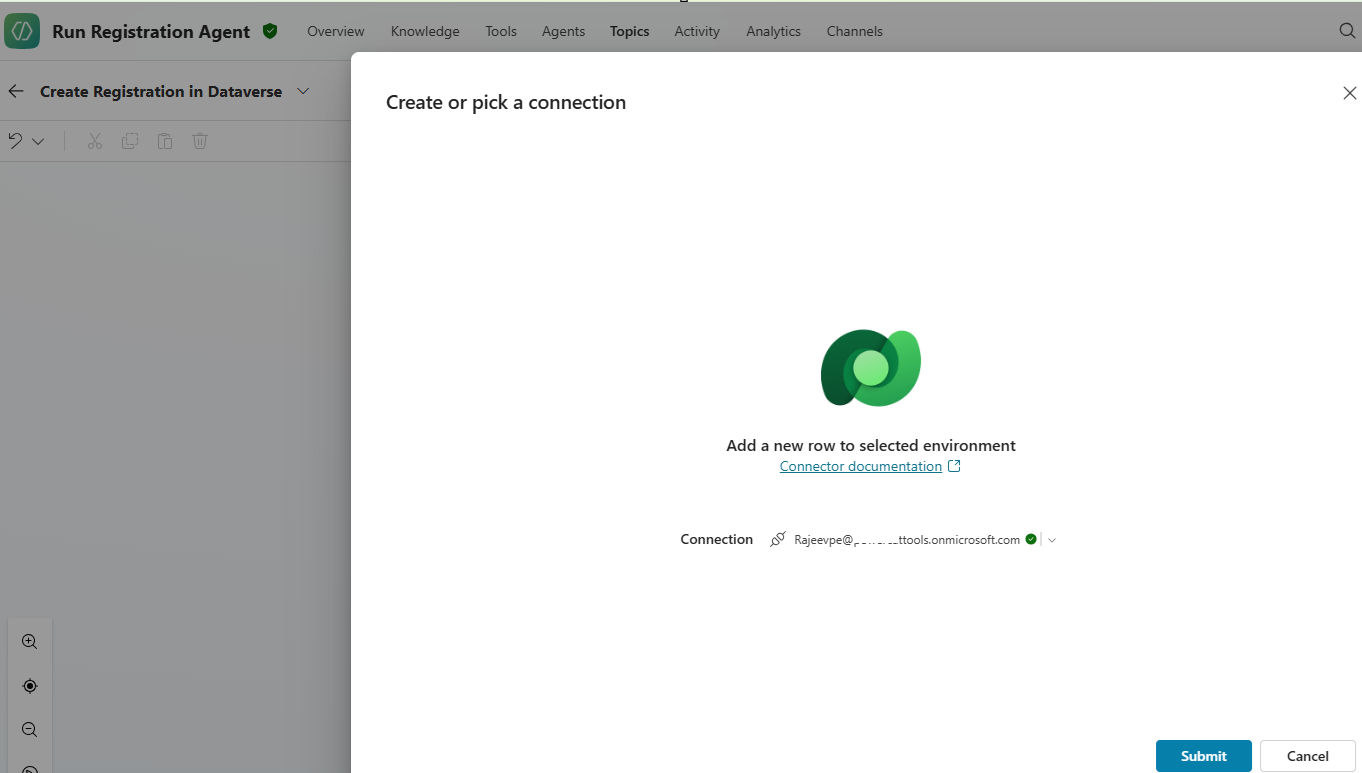Screen dimensions: 1362x773
Task: Click the cut scissors icon
Action: (x=95, y=141)
